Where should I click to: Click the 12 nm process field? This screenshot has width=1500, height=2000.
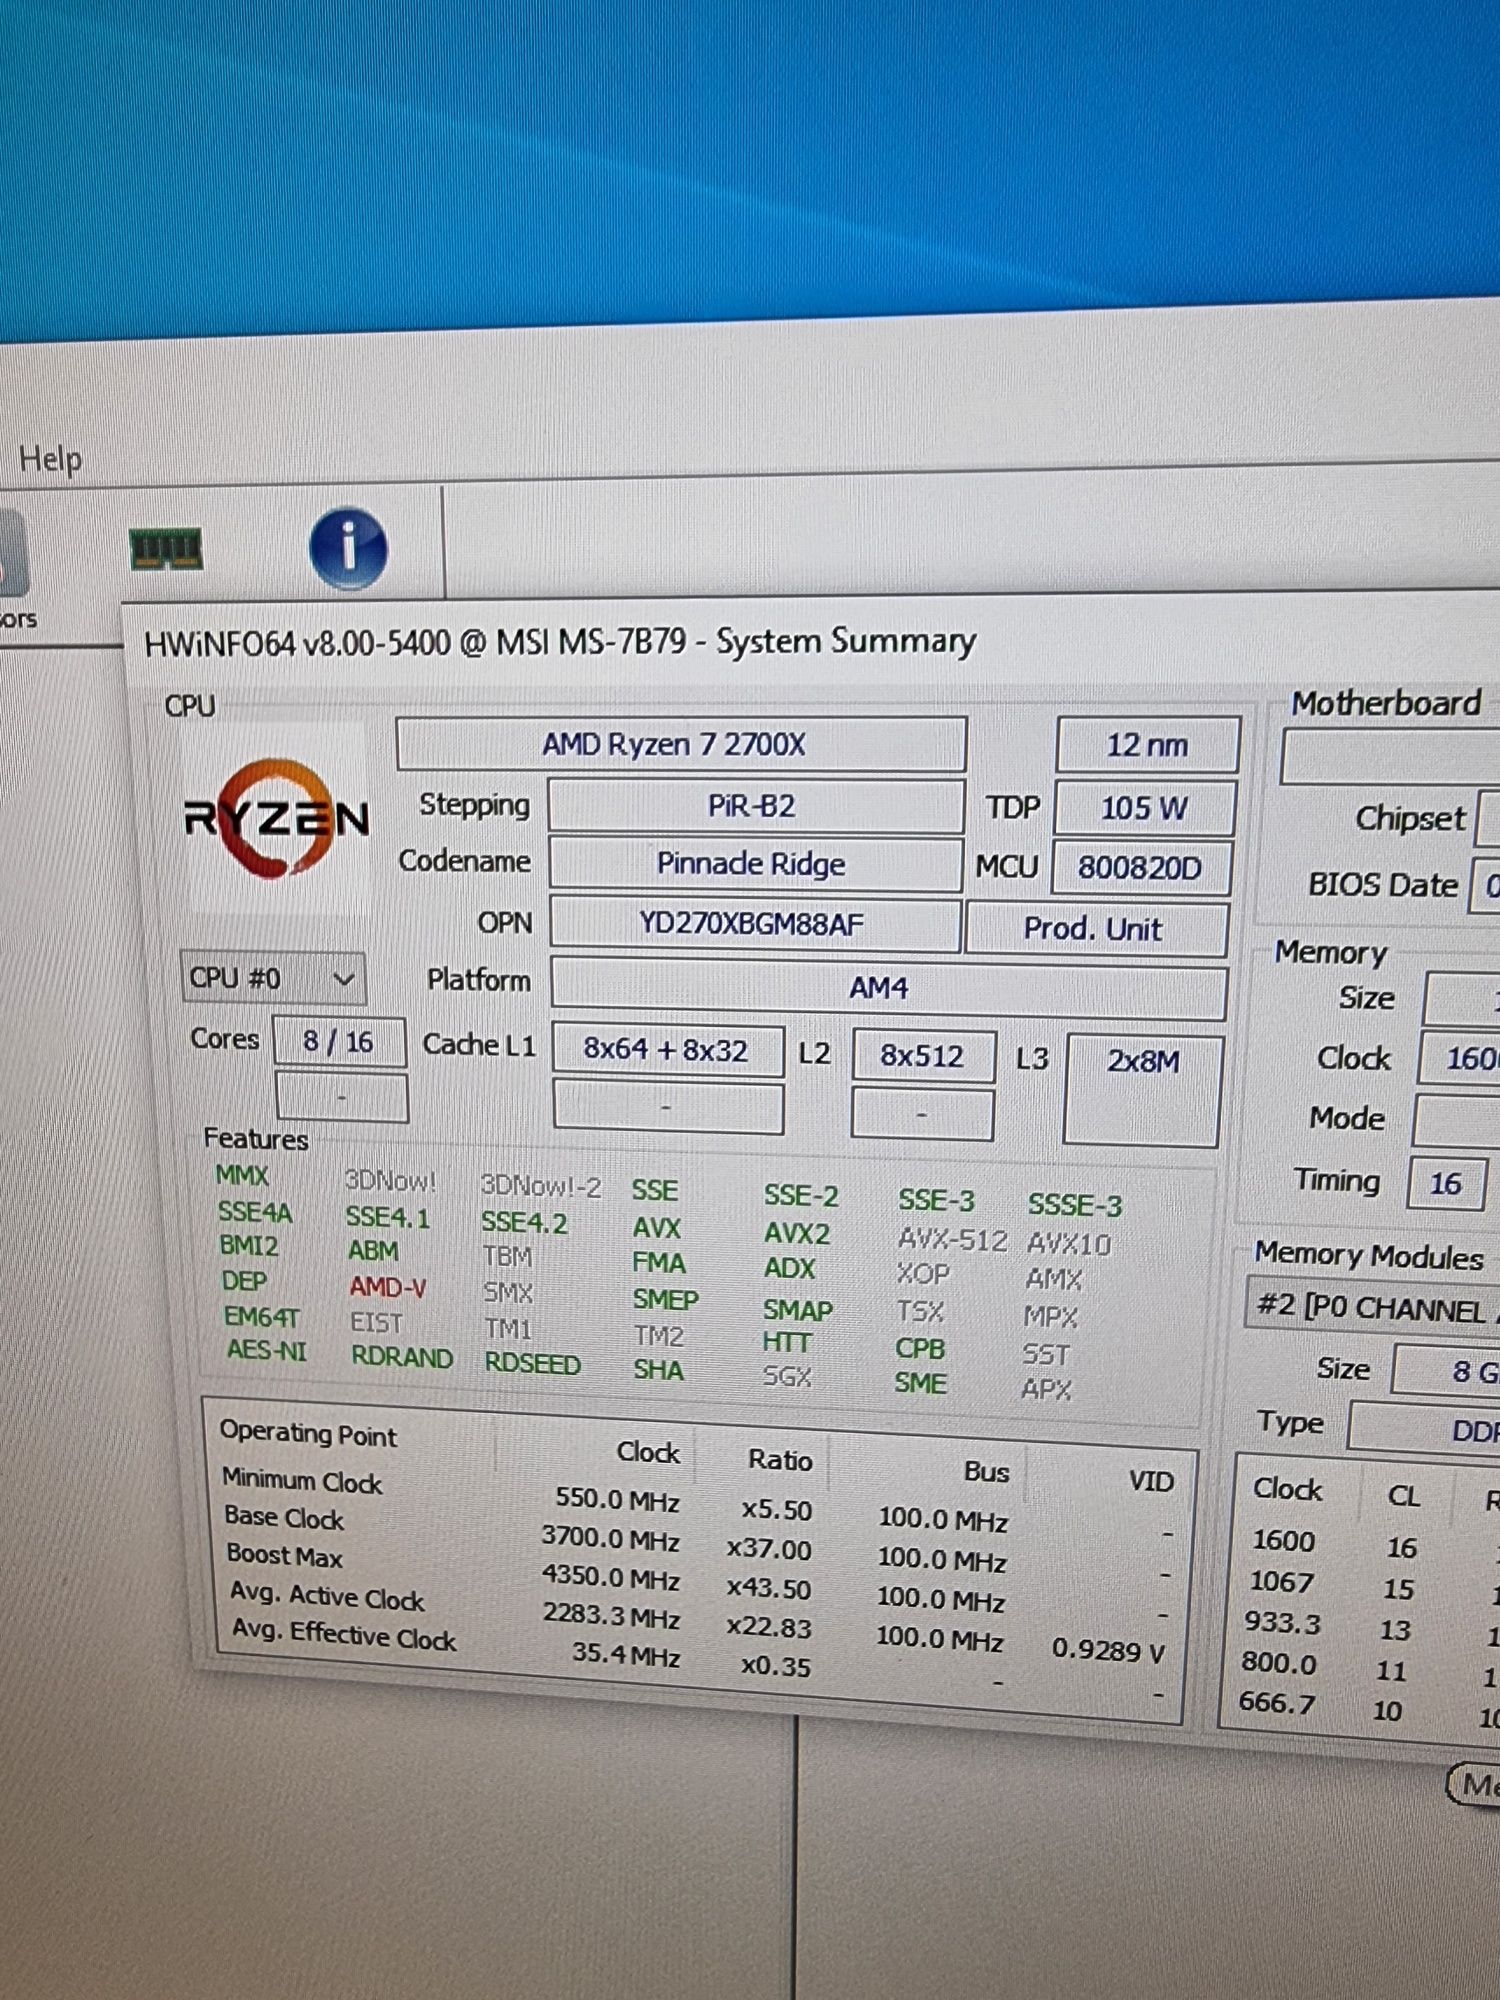tap(1148, 745)
